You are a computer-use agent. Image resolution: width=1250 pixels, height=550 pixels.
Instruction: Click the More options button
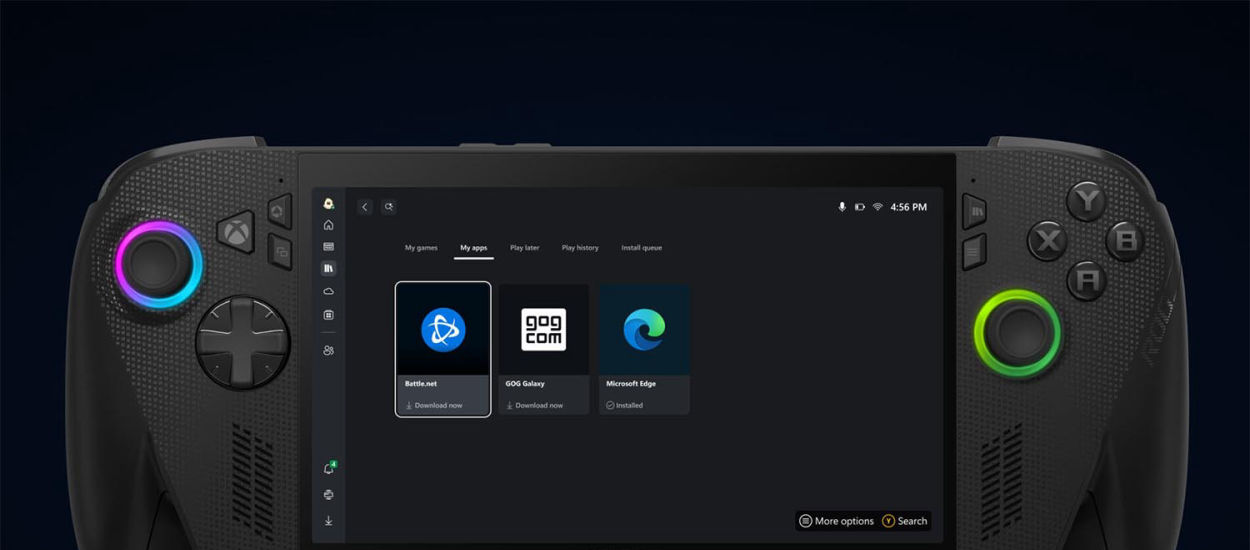coord(836,521)
